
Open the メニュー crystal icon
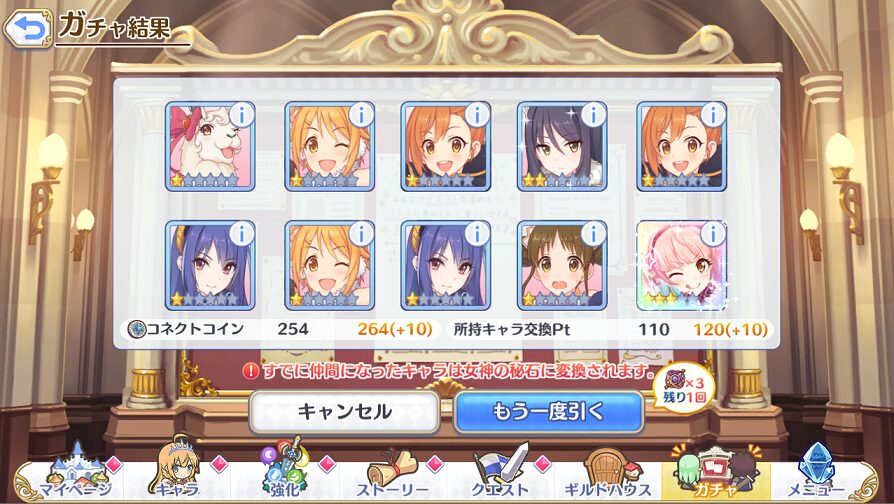[816, 472]
